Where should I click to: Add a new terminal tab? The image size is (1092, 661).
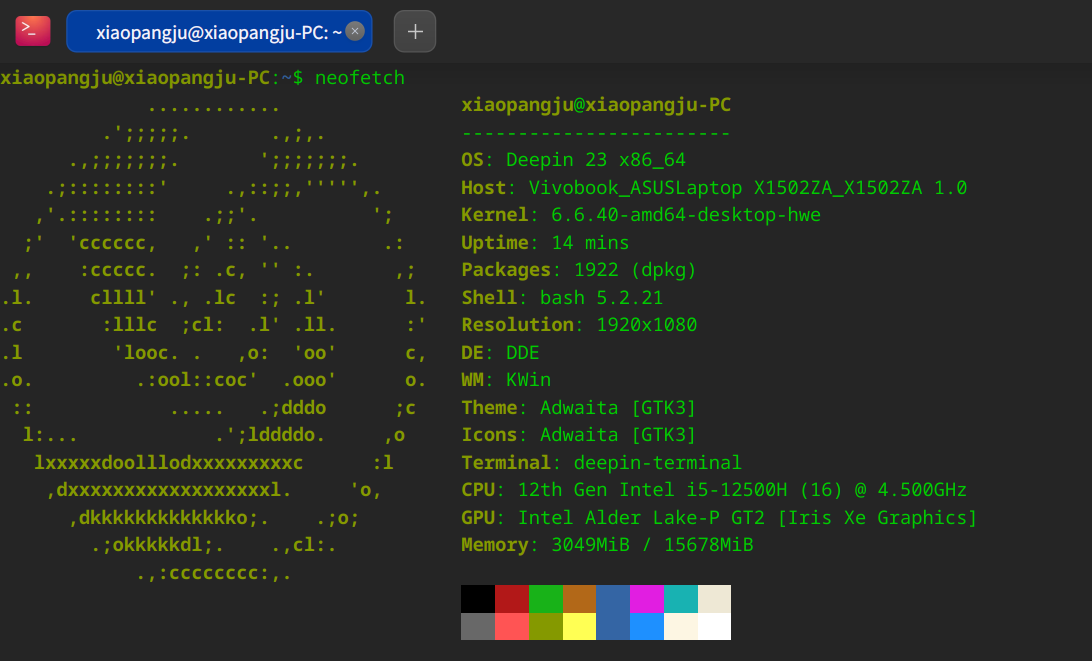coord(415,31)
